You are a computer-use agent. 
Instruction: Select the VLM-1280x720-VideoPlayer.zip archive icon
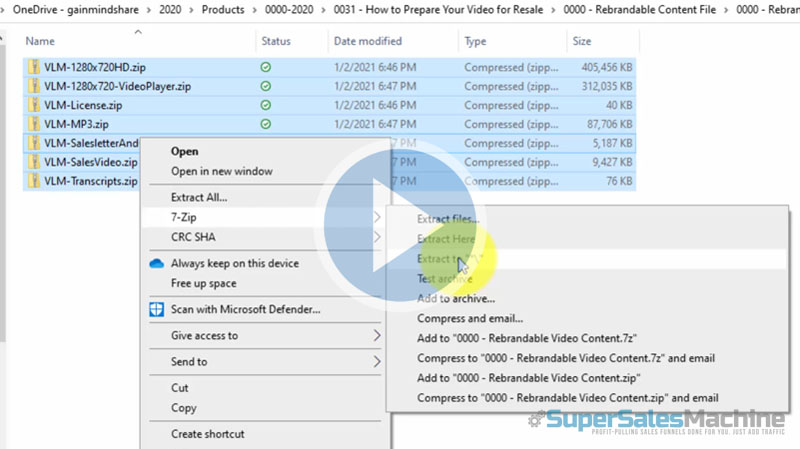34,86
